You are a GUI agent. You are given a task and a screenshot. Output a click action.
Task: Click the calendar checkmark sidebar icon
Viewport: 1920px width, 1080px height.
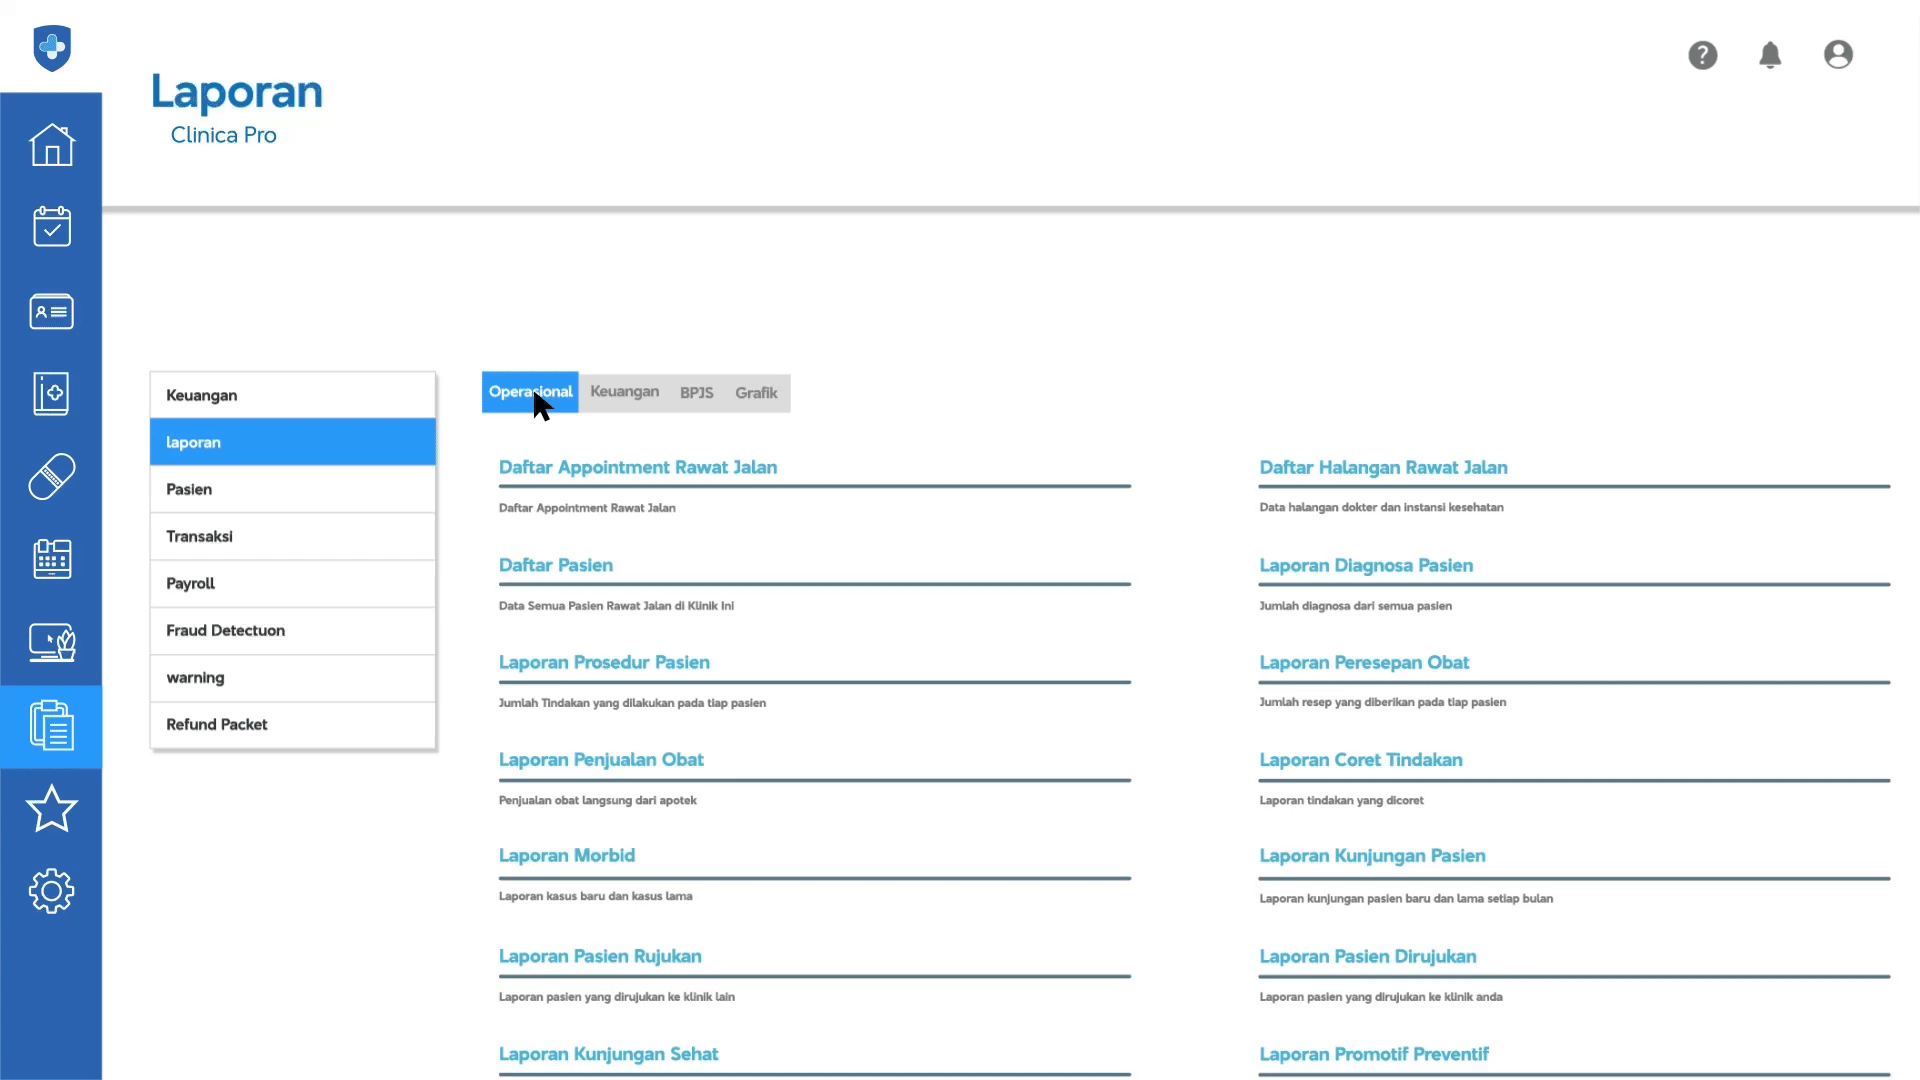pos(51,227)
